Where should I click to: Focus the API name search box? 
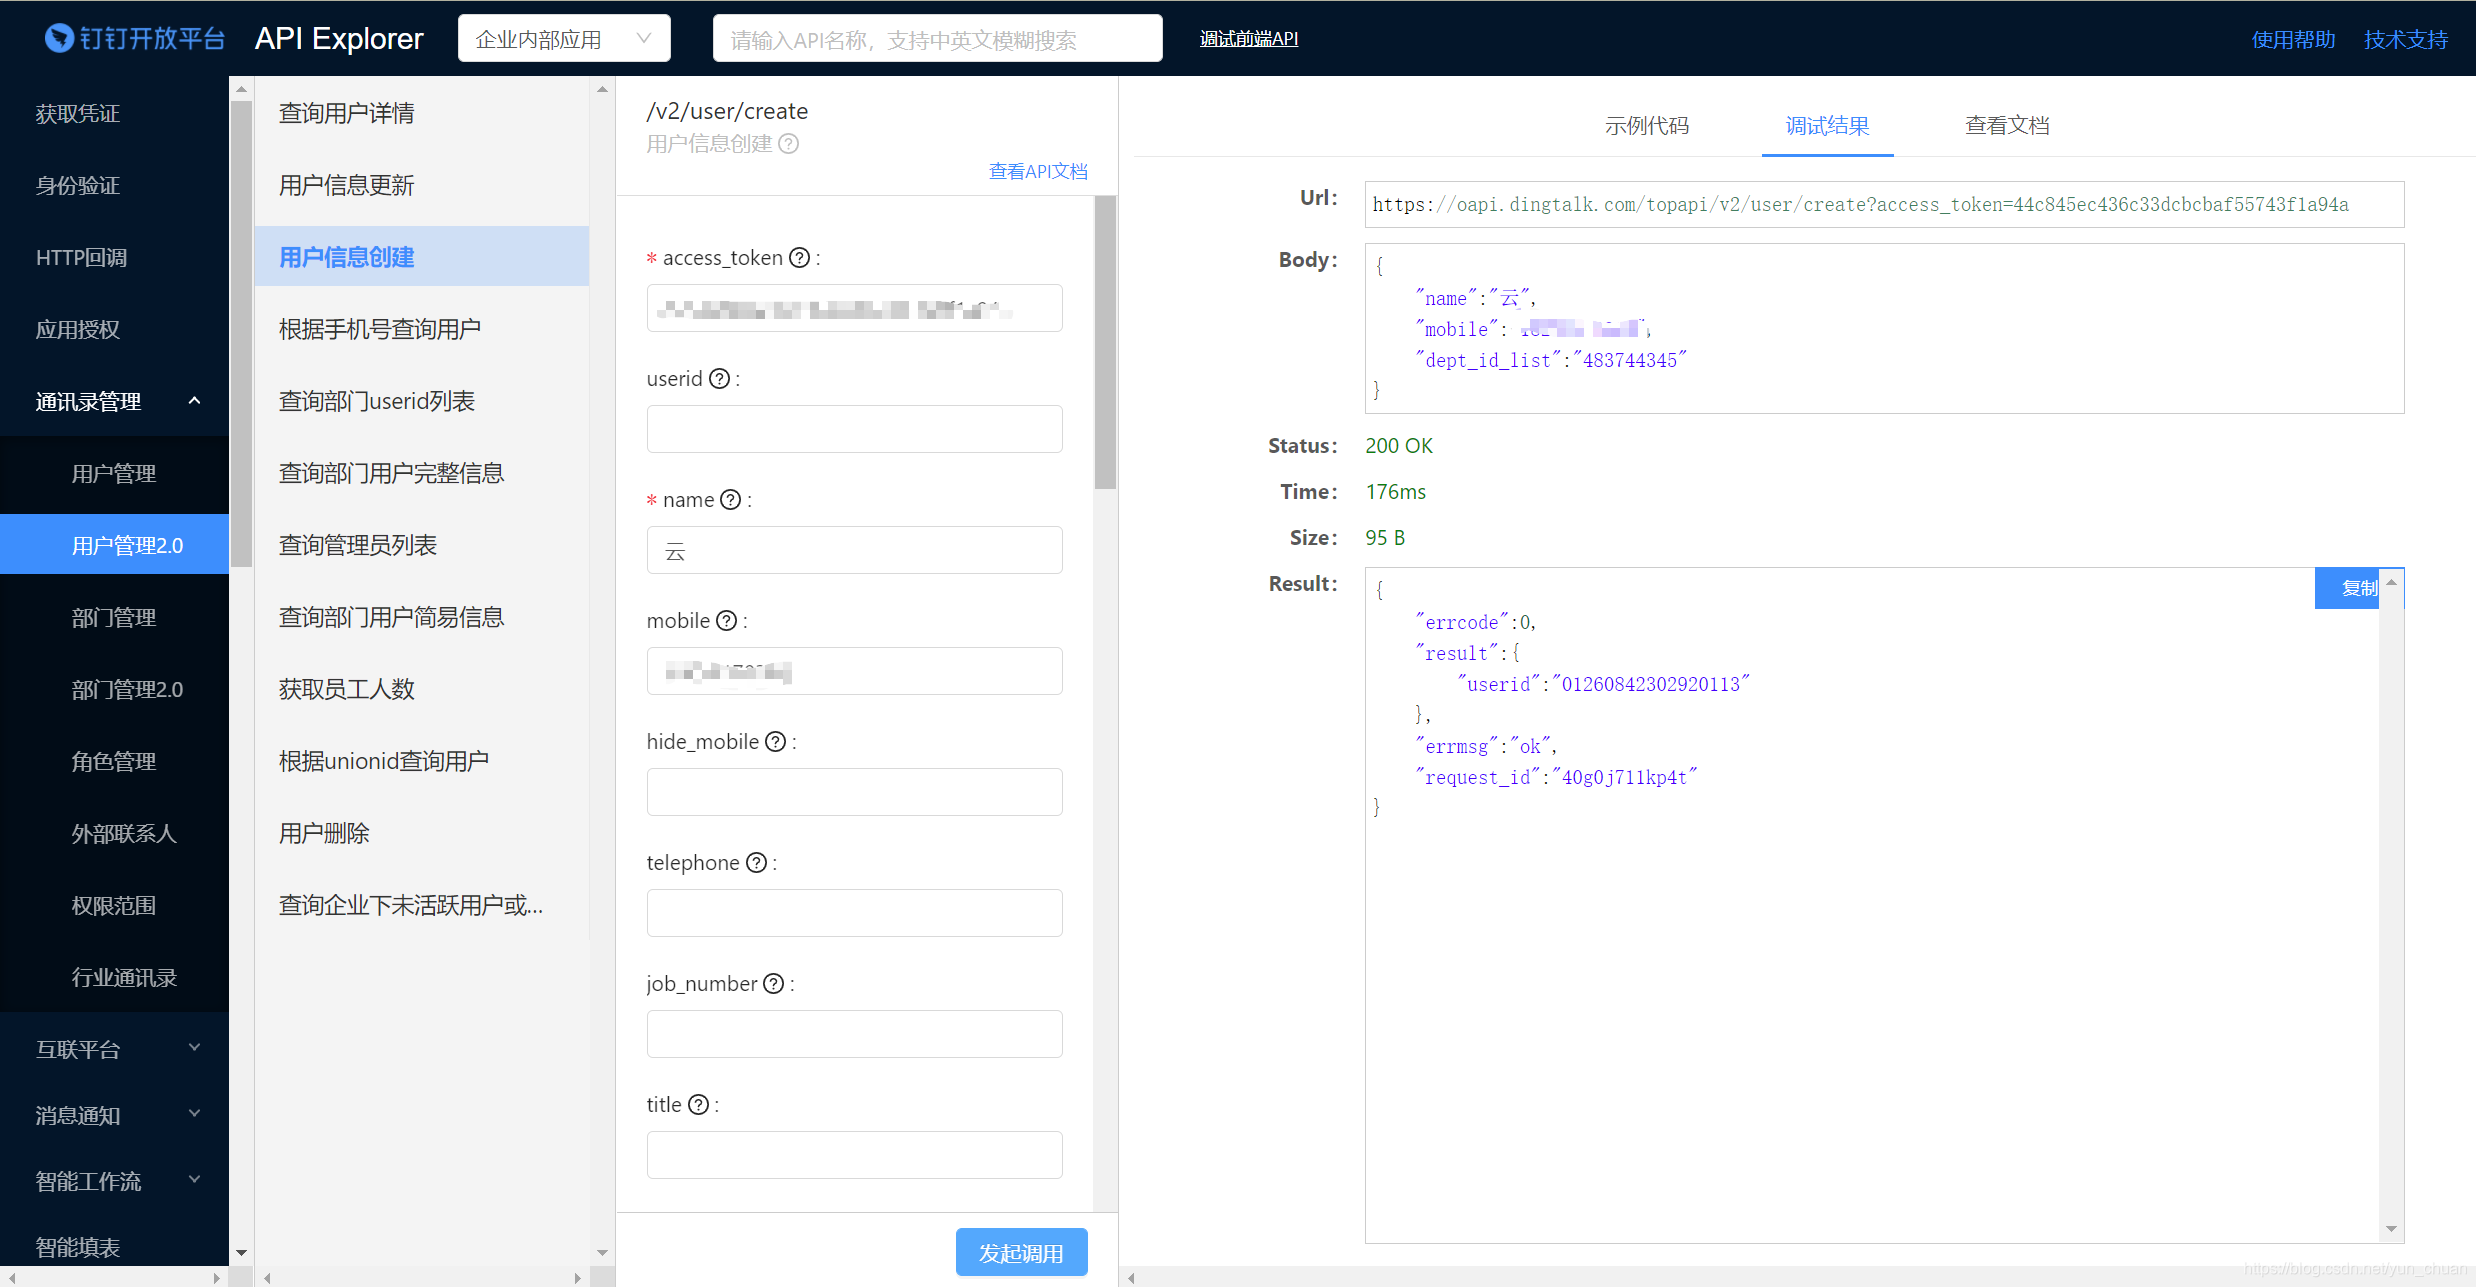coord(937,38)
